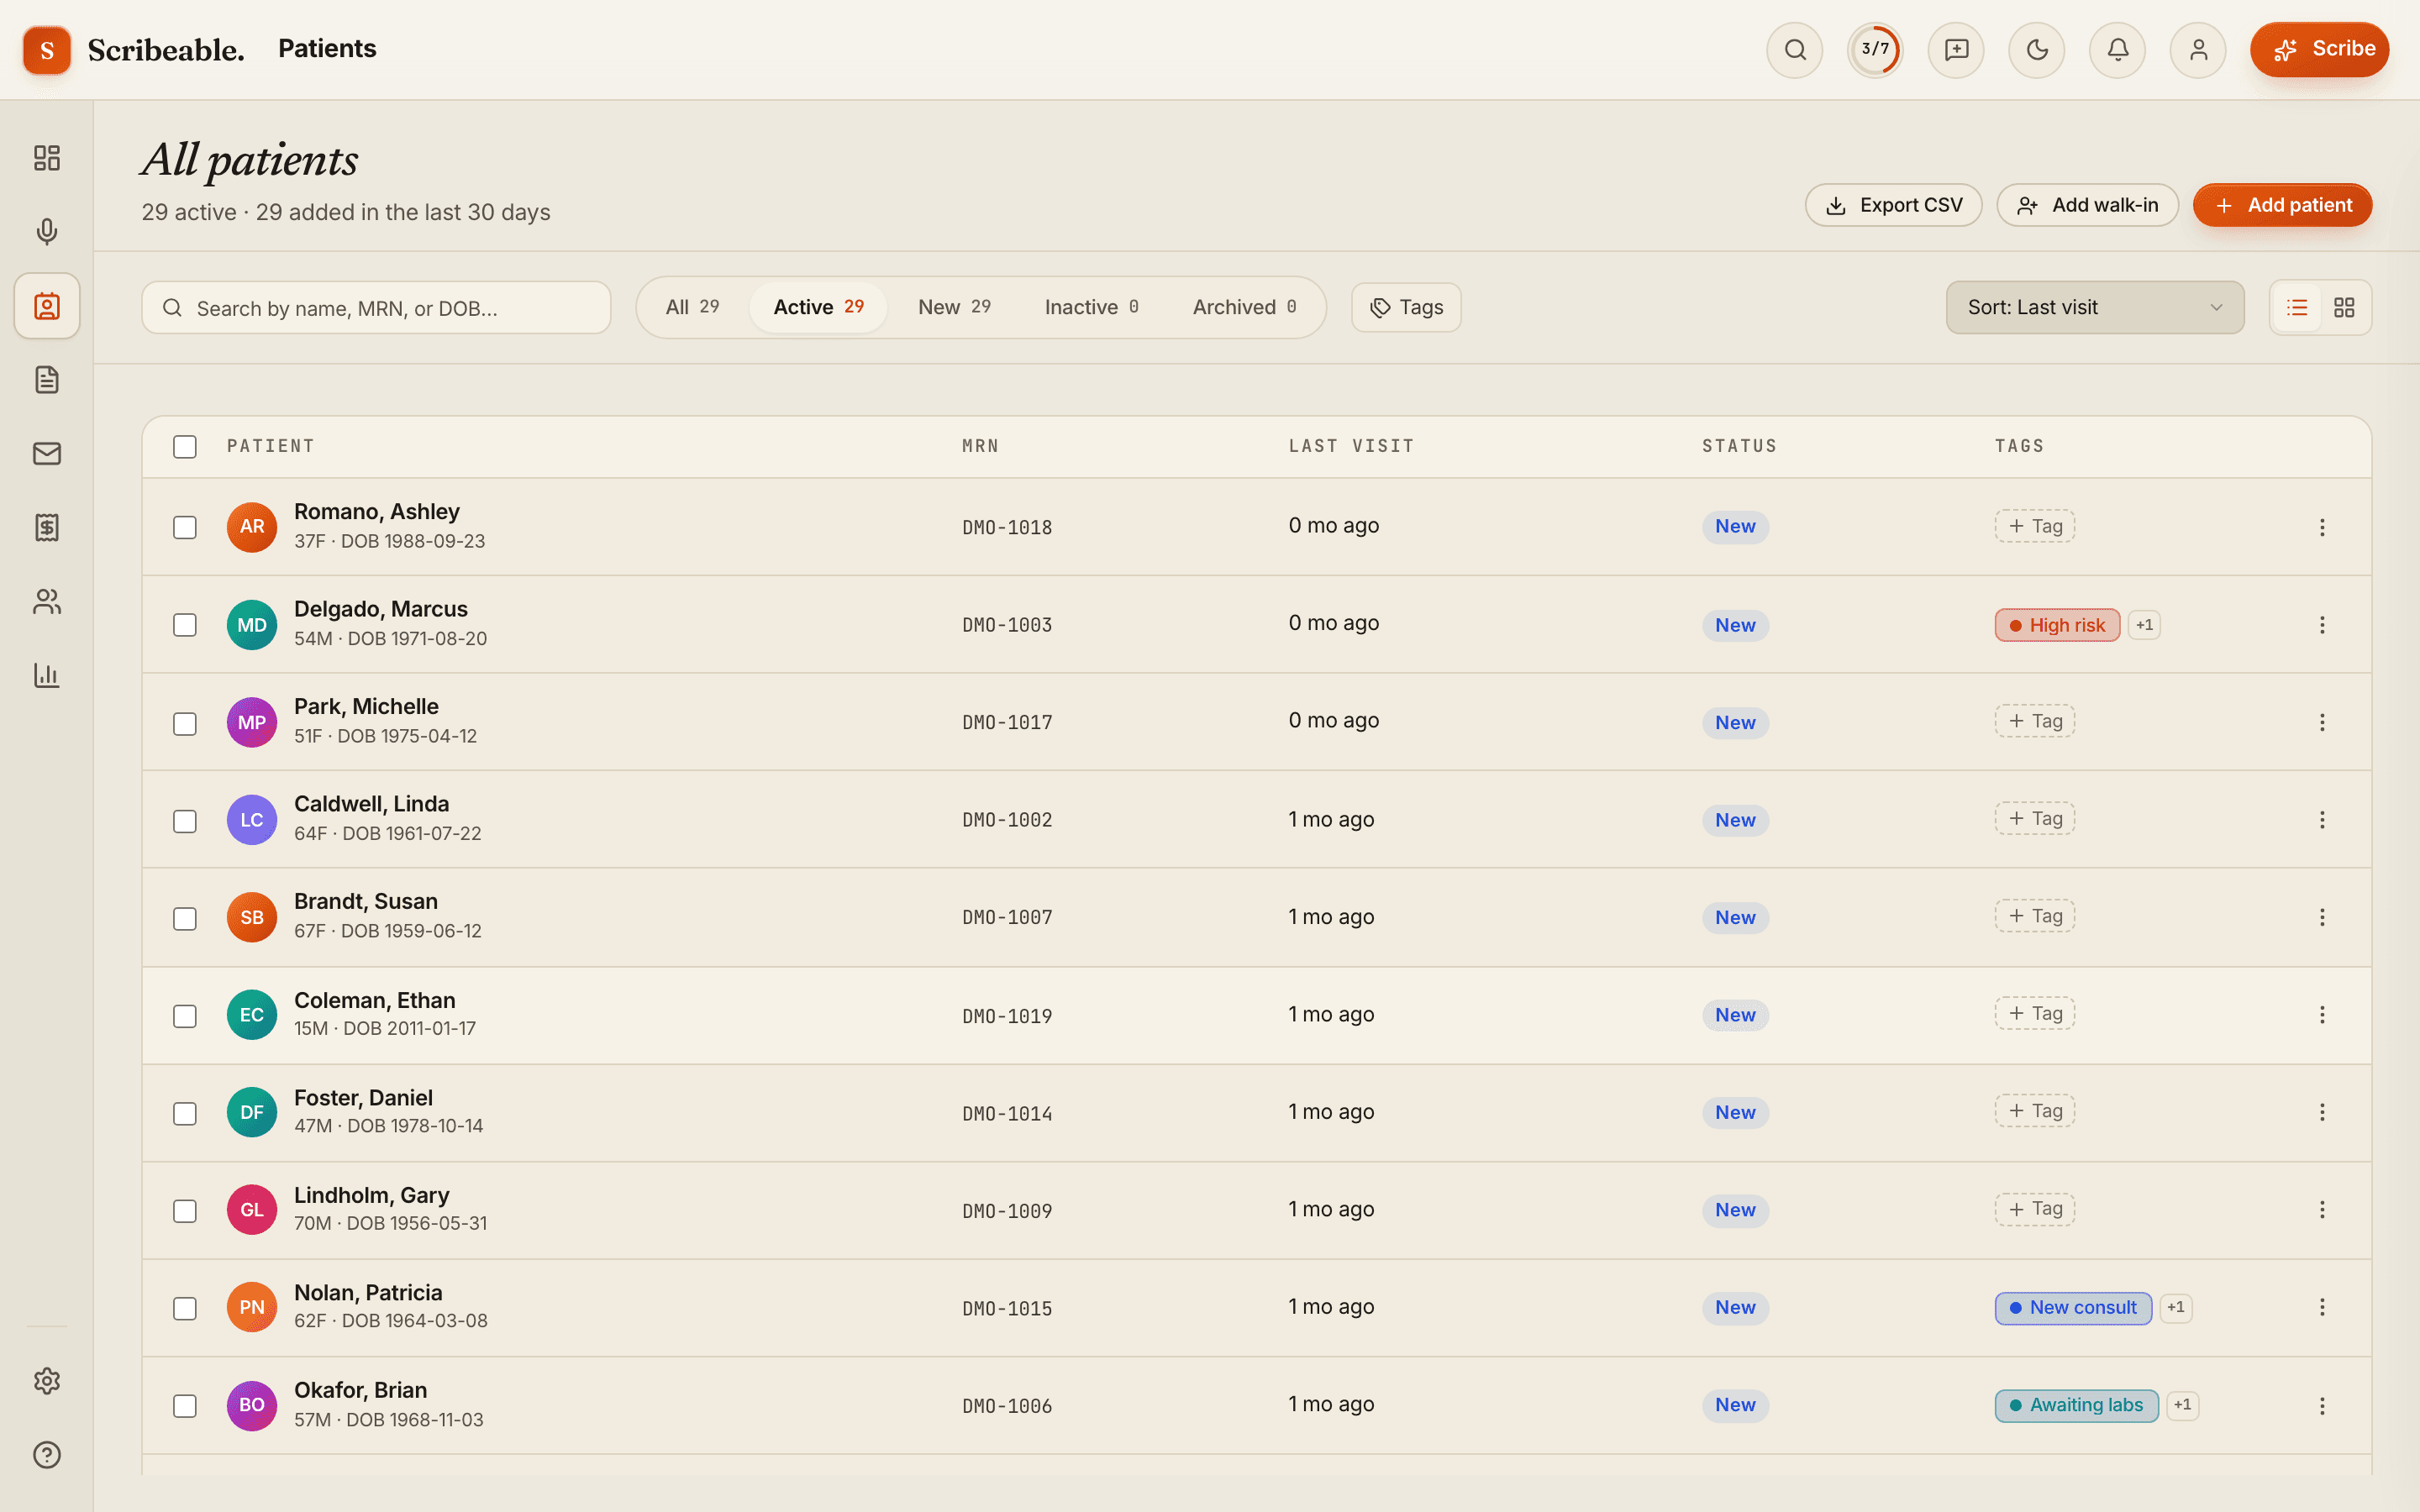Viewport: 2420px width, 1512px height.
Task: Open row actions menu for Delgado, Marcus
Action: click(2322, 625)
